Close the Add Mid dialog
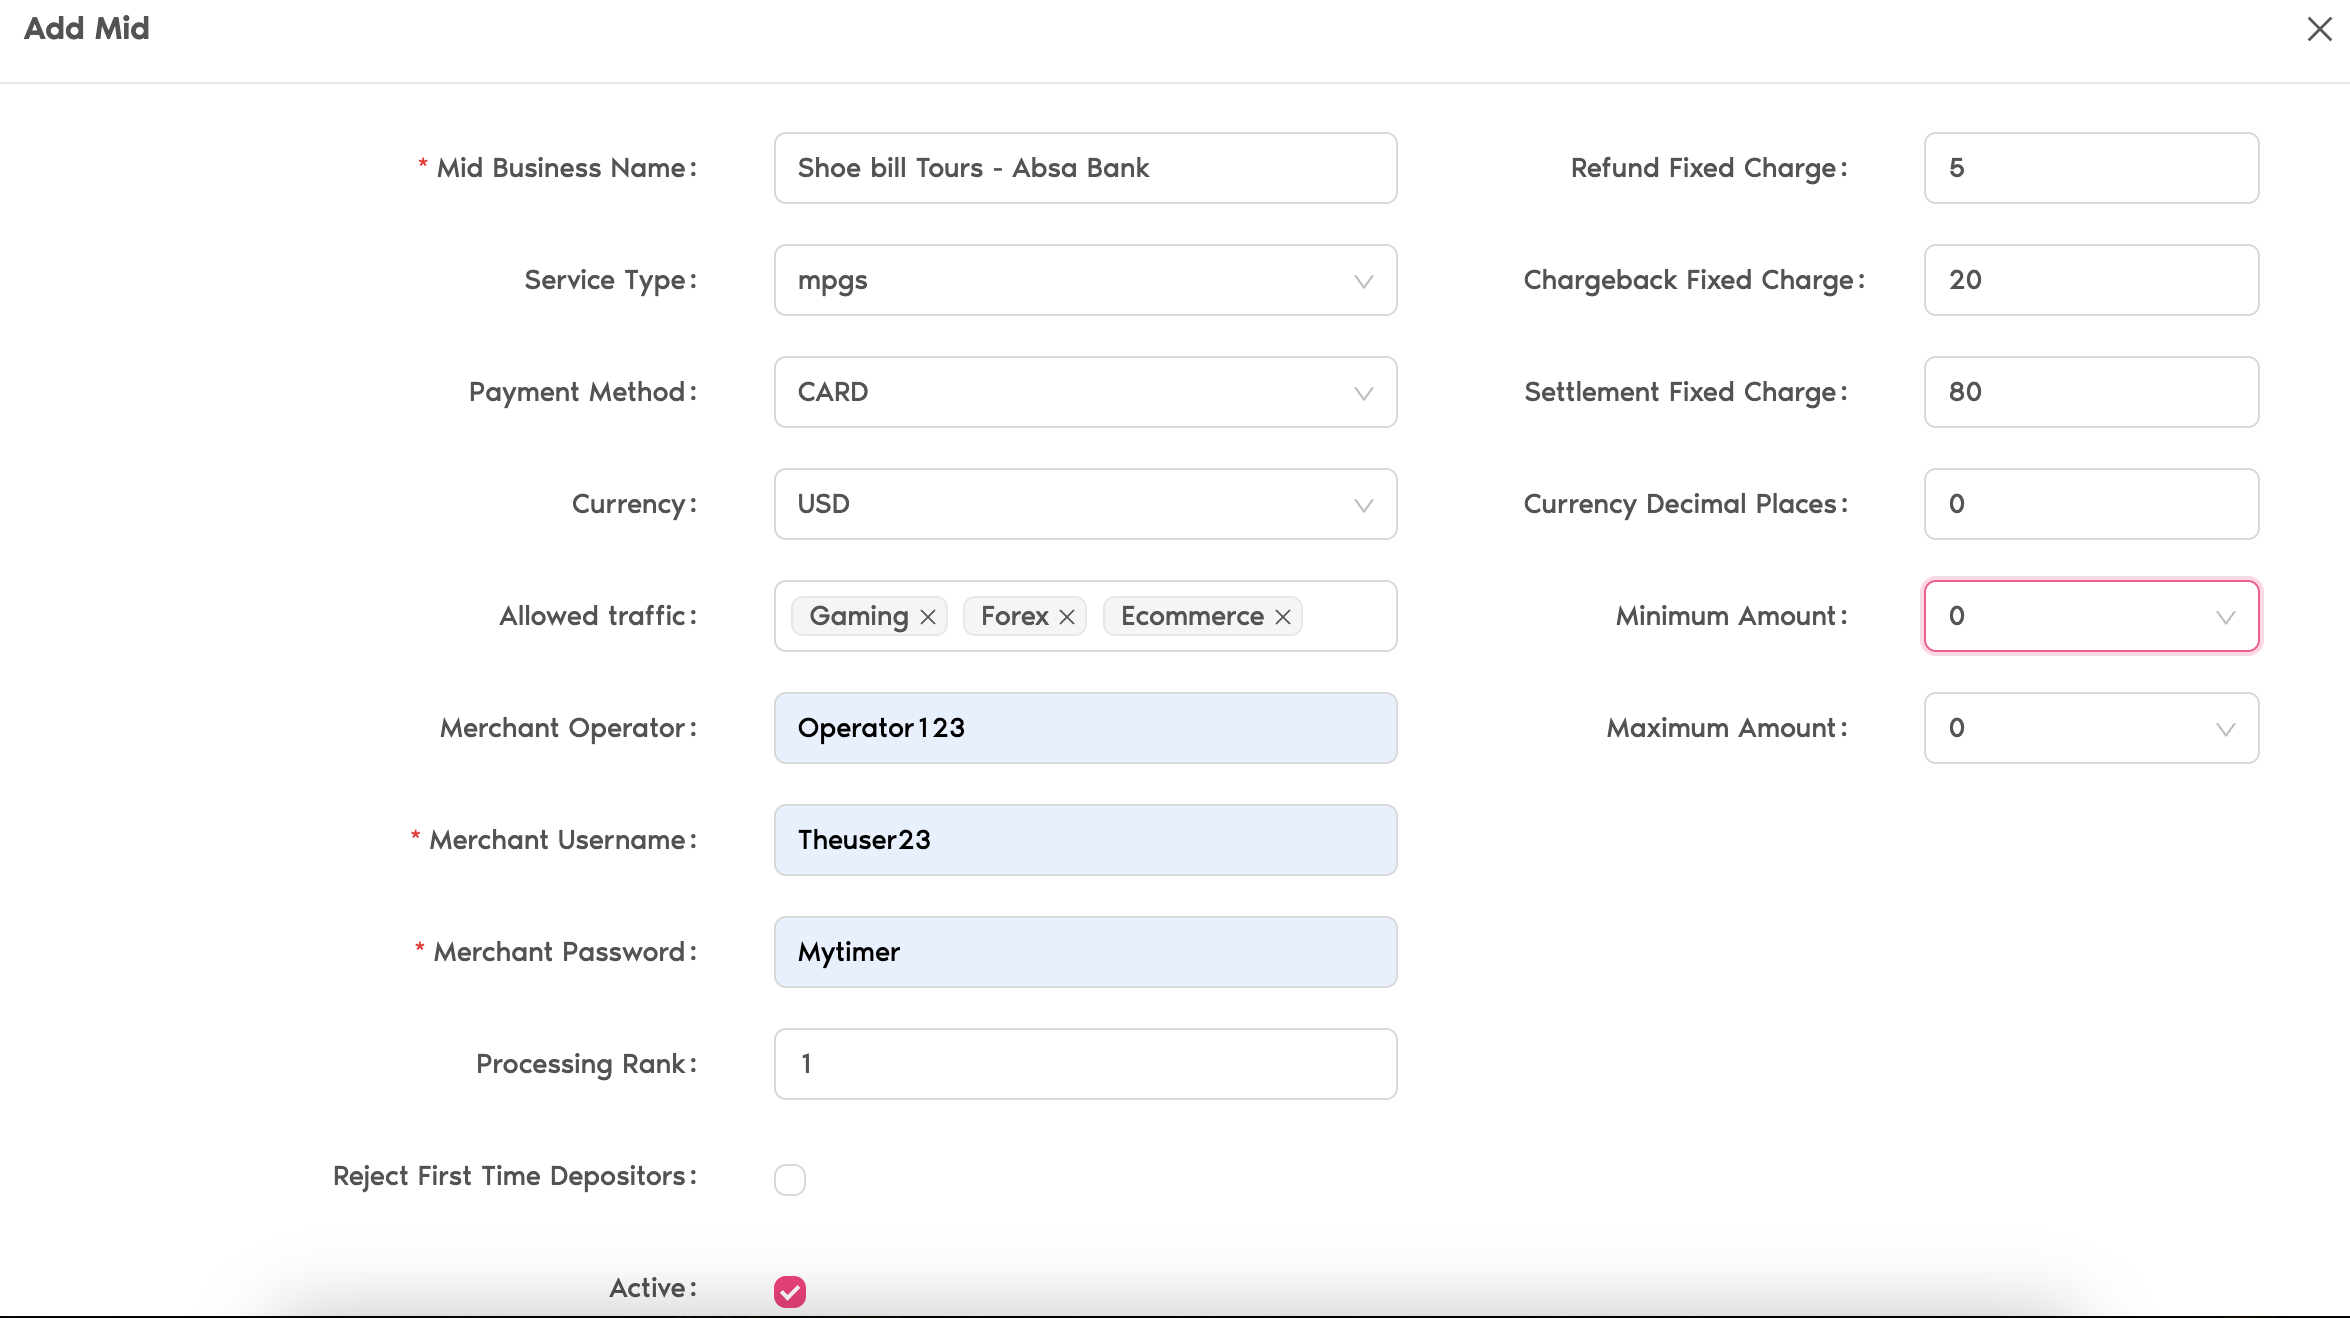Image resolution: width=2350 pixels, height=1318 pixels. pos(2319,29)
